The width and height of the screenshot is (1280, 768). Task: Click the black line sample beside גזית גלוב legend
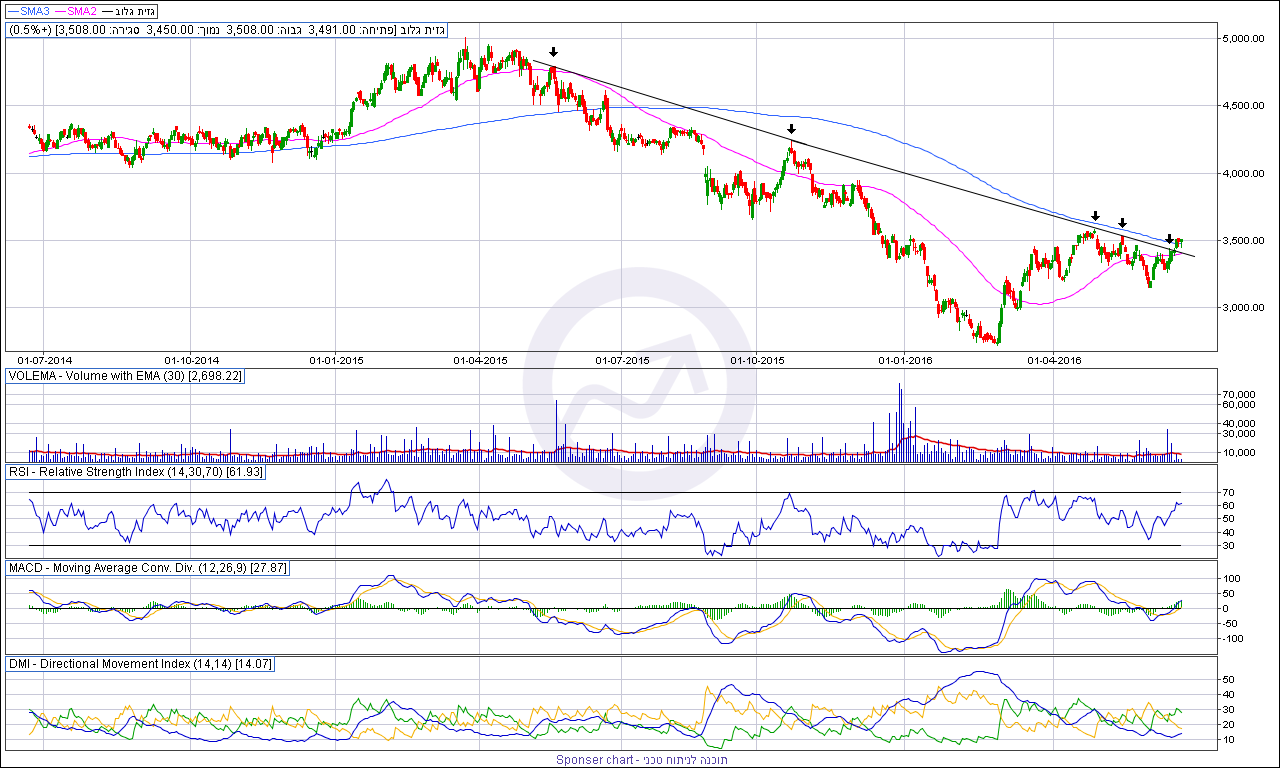click(x=108, y=11)
